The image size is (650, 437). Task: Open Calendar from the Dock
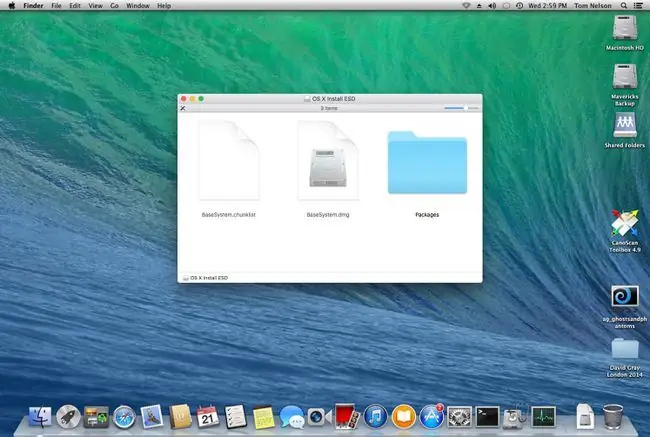208,416
